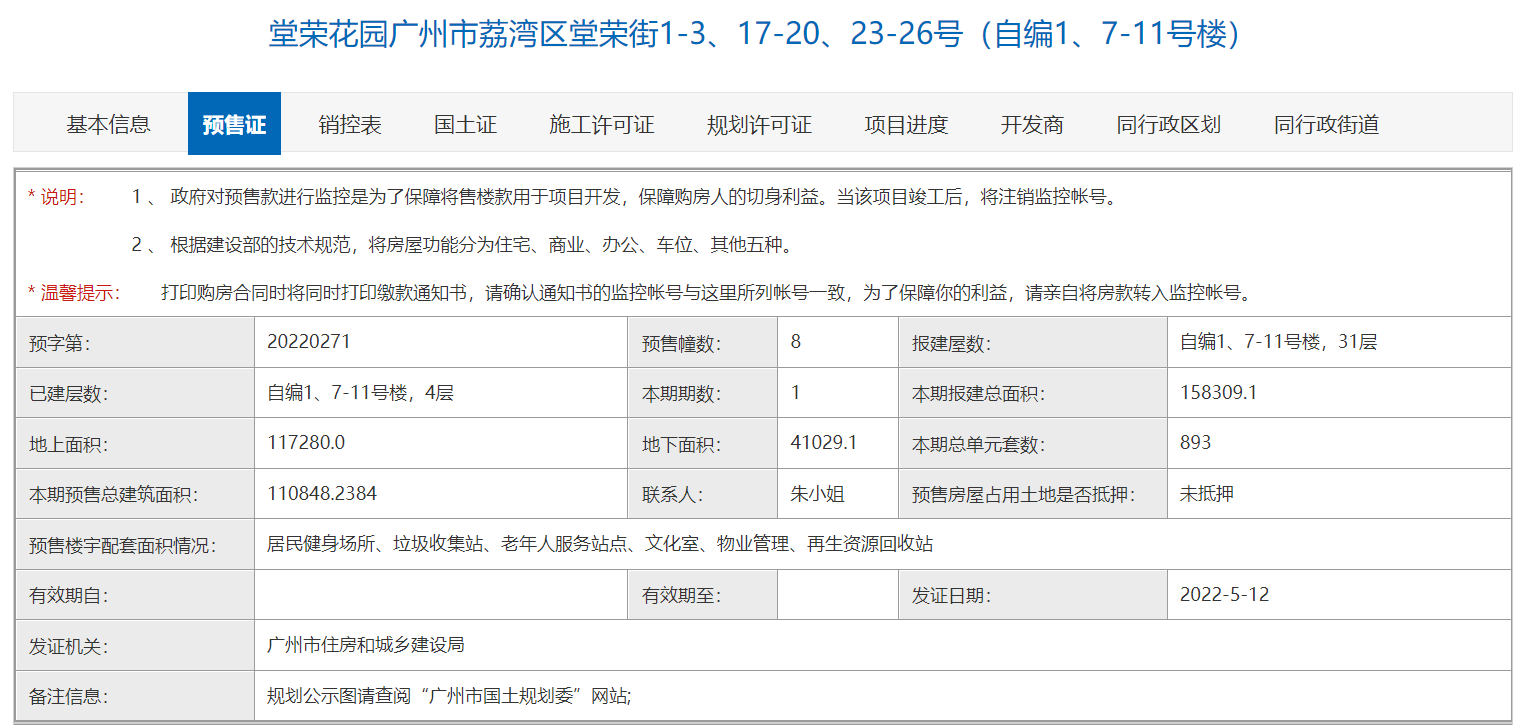1526x725 pixels.
Task: Switch to the 项目进度 tab
Action: click(906, 124)
